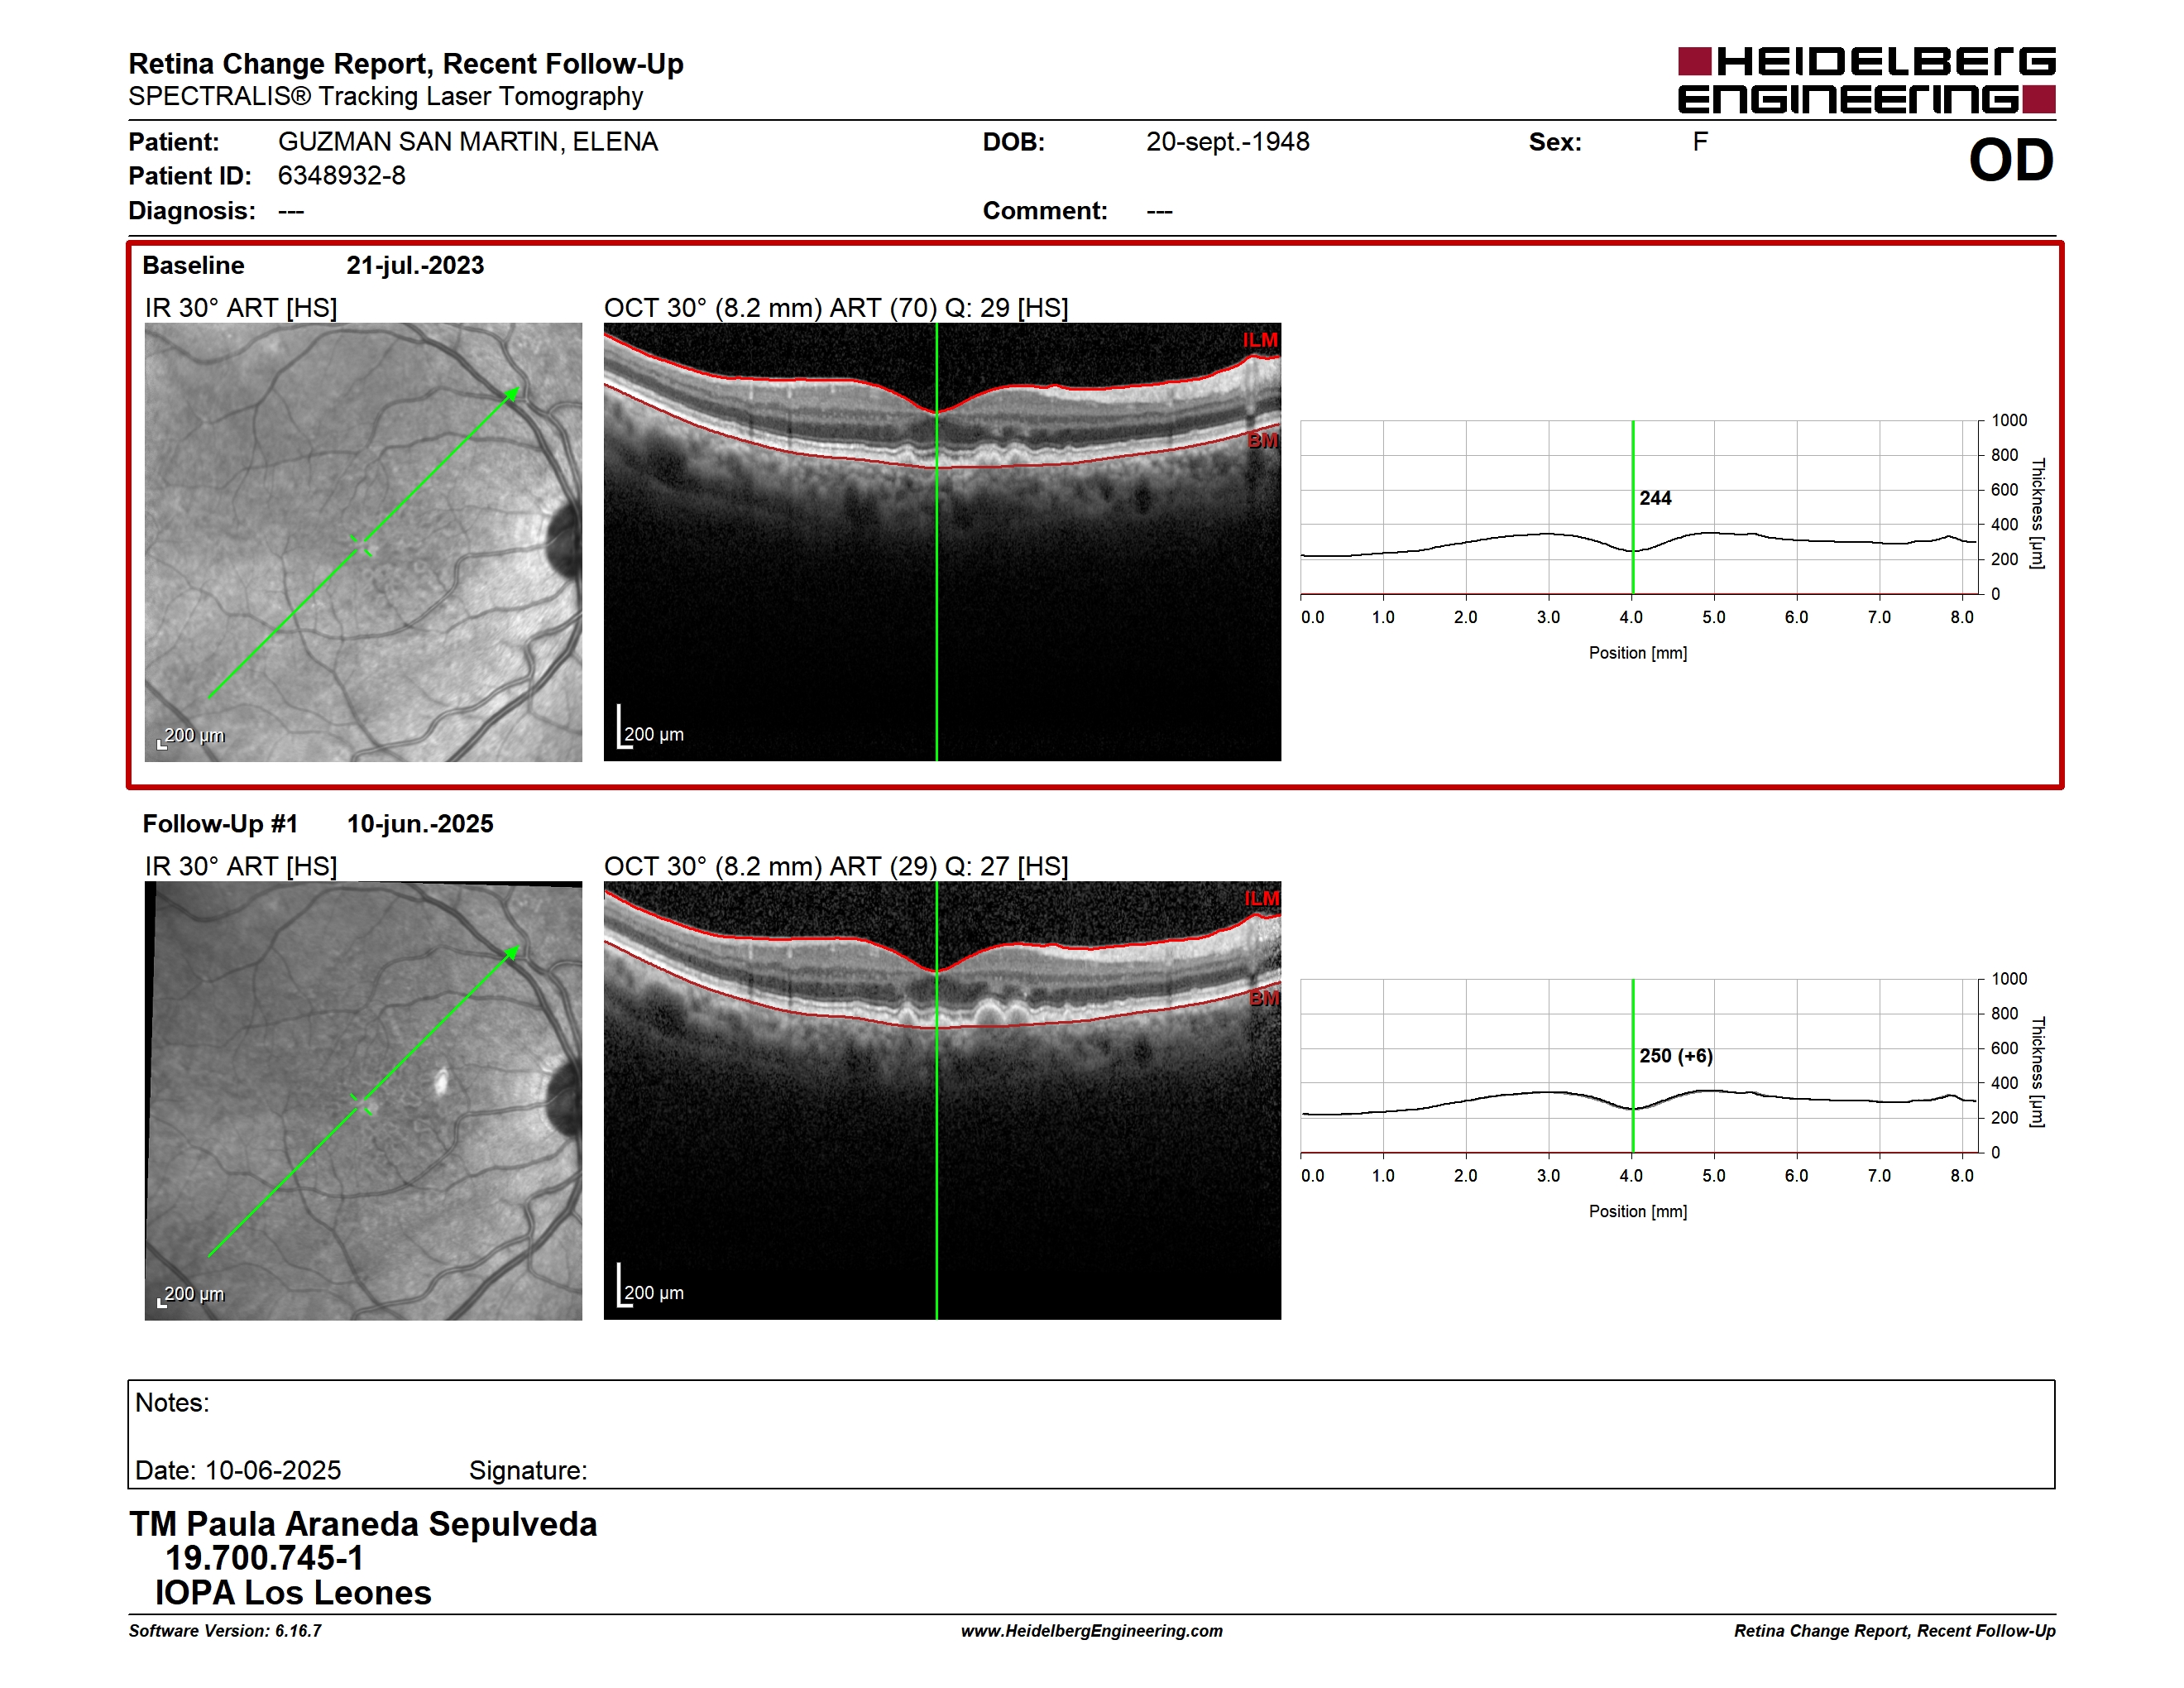Viewport: 2184px width, 1688px height.
Task: Click 'Software Version: 6.16.7' footer
Action: coord(225,1631)
